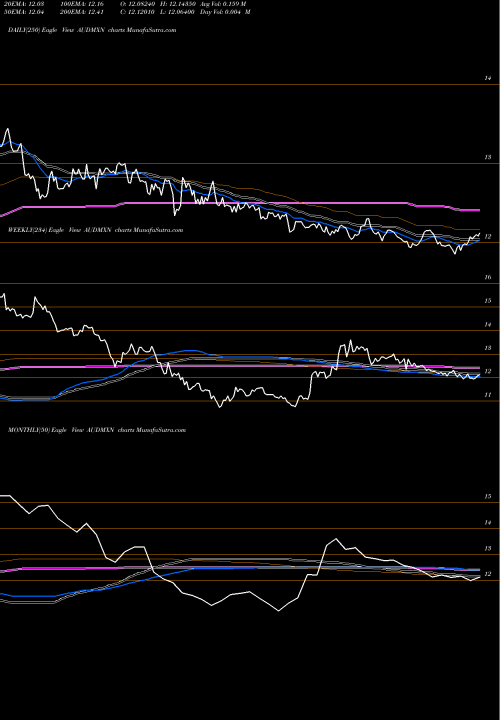Click axis label 12 on daily chart

[488, 236]
